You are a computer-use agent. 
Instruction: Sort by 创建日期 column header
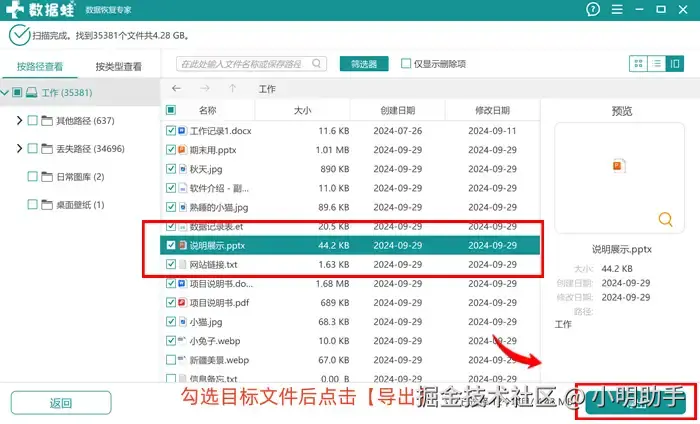(398, 110)
